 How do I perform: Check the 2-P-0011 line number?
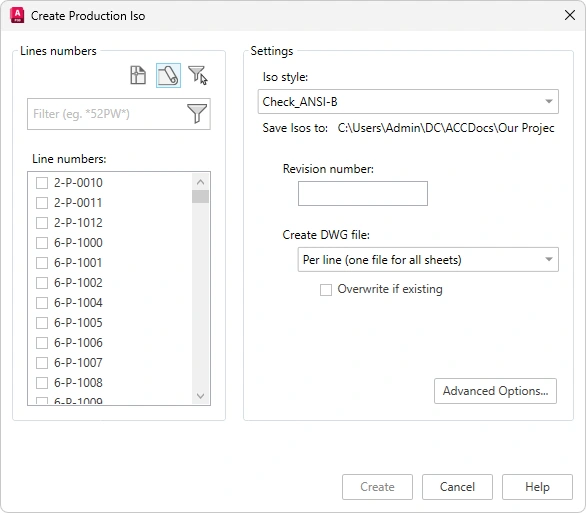(42, 203)
